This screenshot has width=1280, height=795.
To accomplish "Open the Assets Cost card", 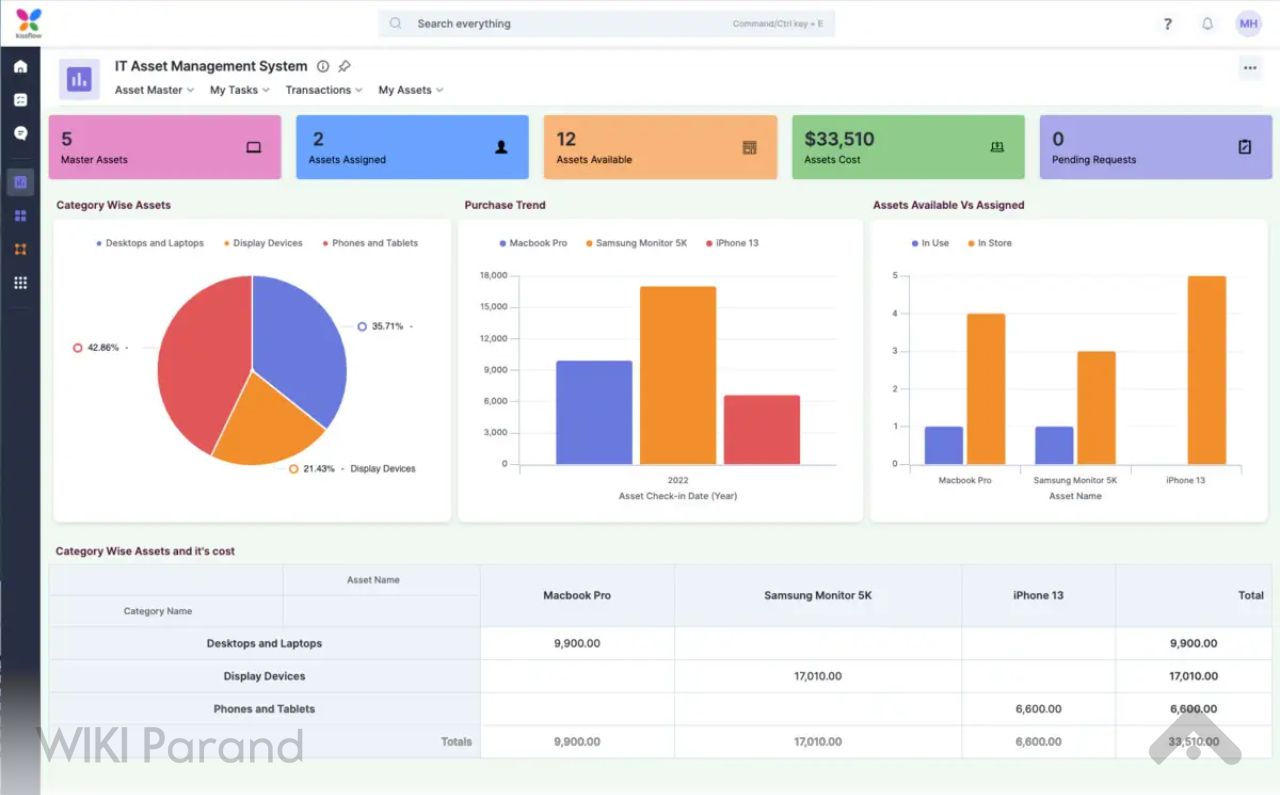I will click(x=908, y=147).
